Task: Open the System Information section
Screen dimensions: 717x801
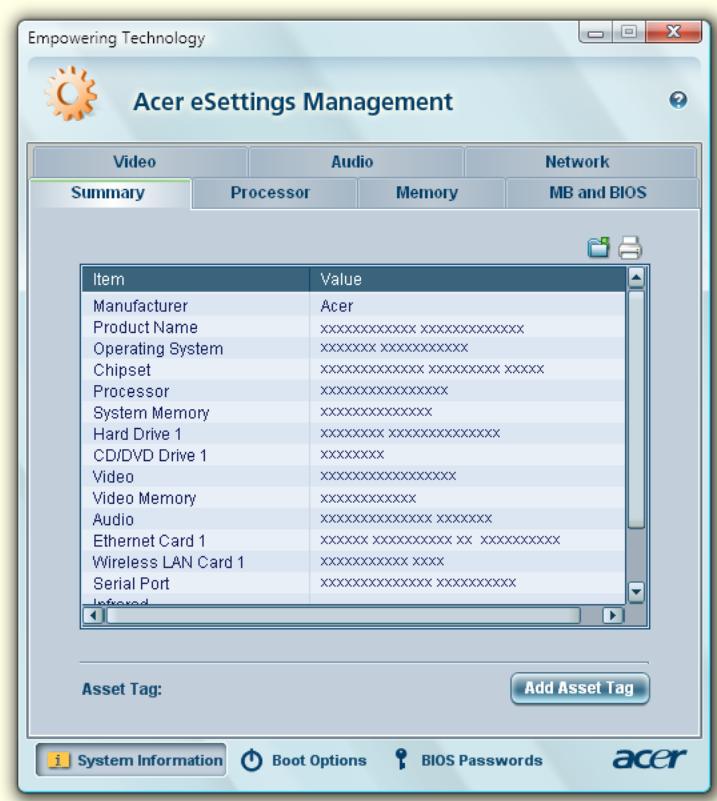Action: (x=131, y=760)
